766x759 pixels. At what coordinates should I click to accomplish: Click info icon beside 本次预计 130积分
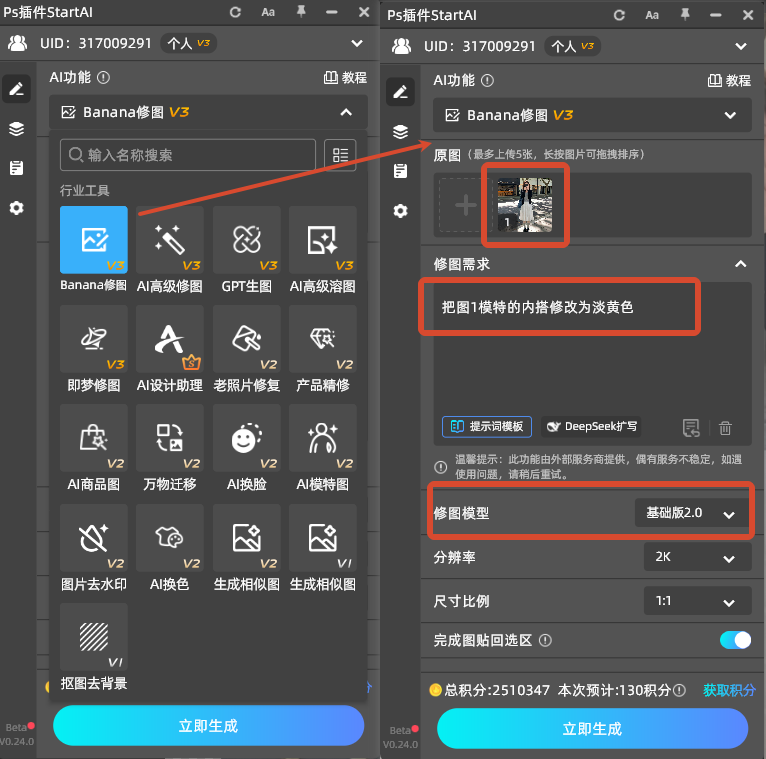click(679, 690)
